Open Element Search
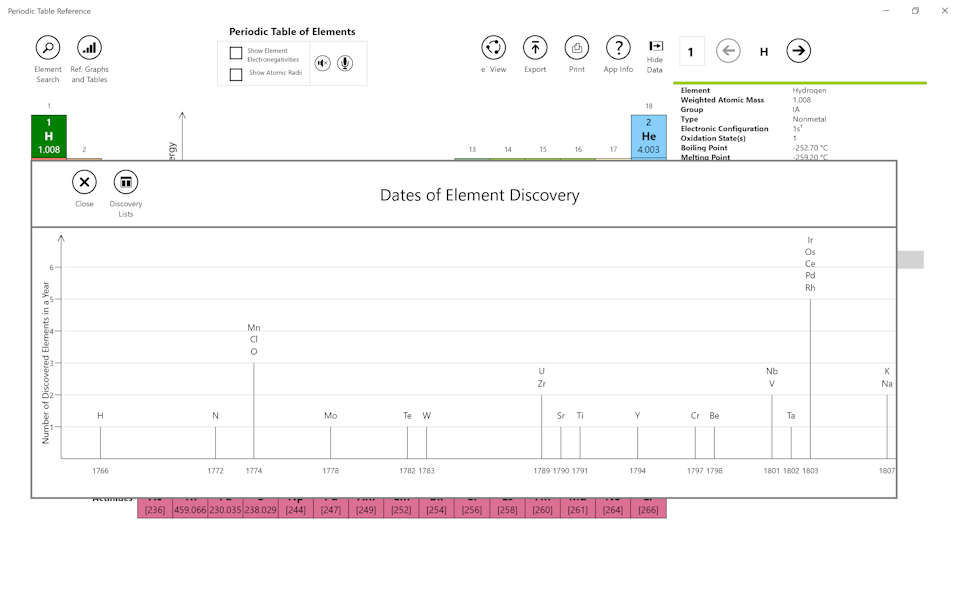Image resolution: width=960 pixels, height=614 pixels. pos(48,48)
